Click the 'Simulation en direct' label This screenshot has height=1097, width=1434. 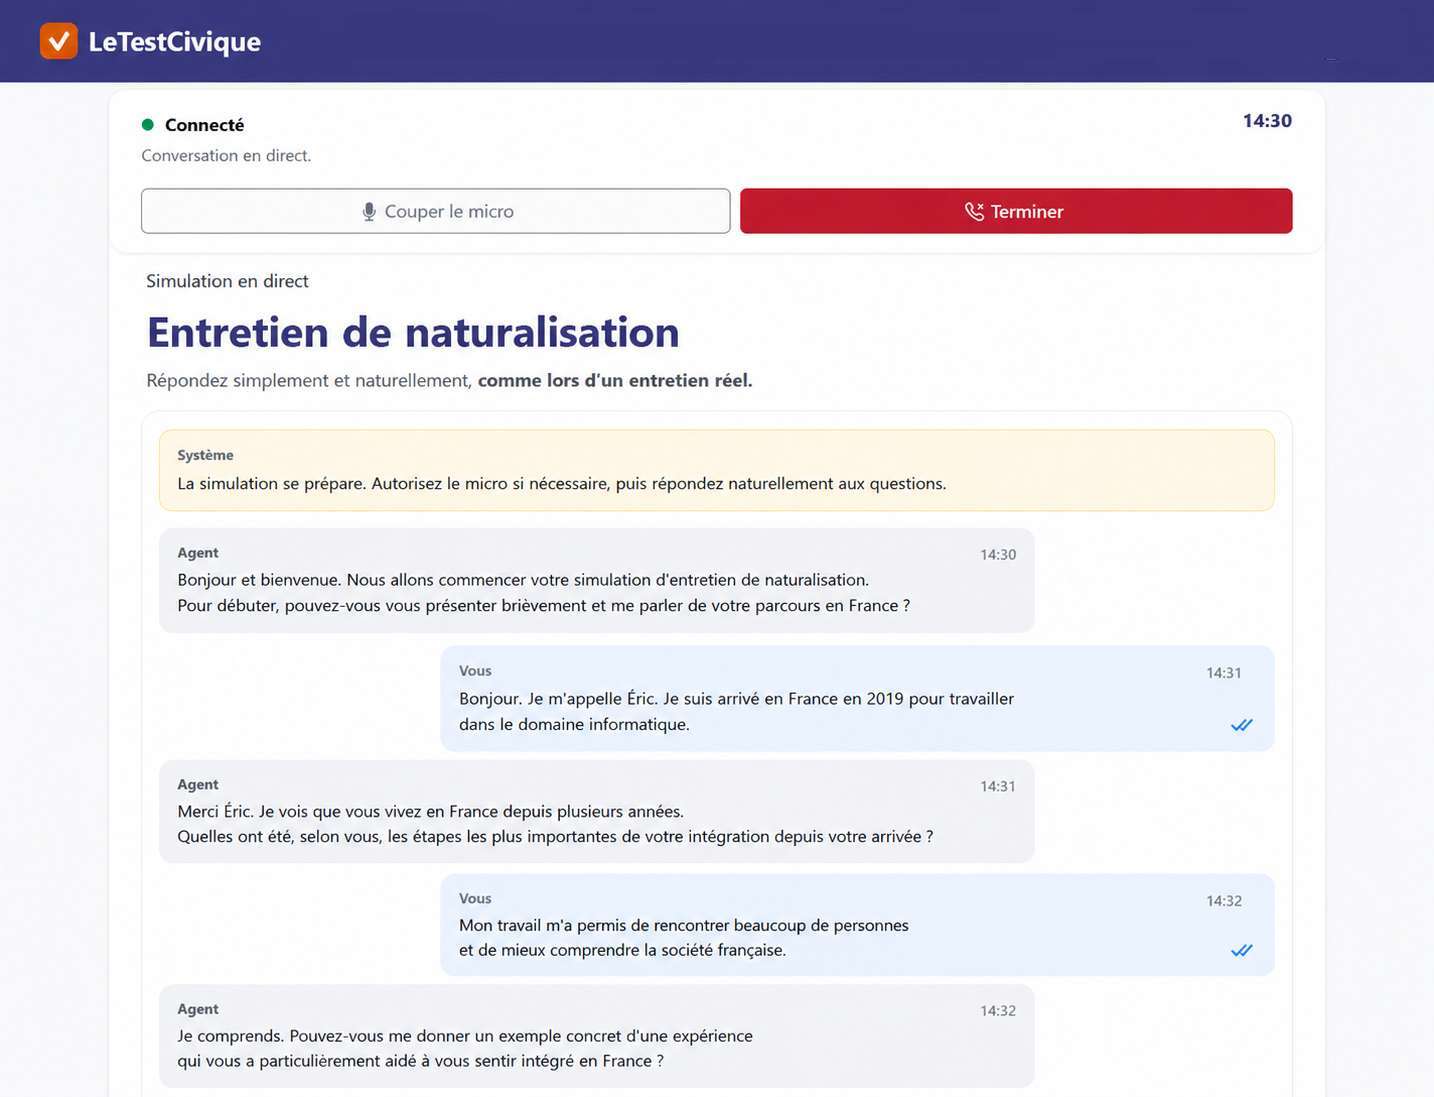coord(227,281)
